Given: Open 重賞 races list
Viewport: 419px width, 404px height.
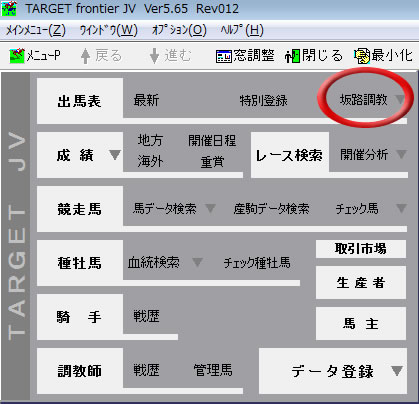Looking at the screenshot, I should point(212,162).
